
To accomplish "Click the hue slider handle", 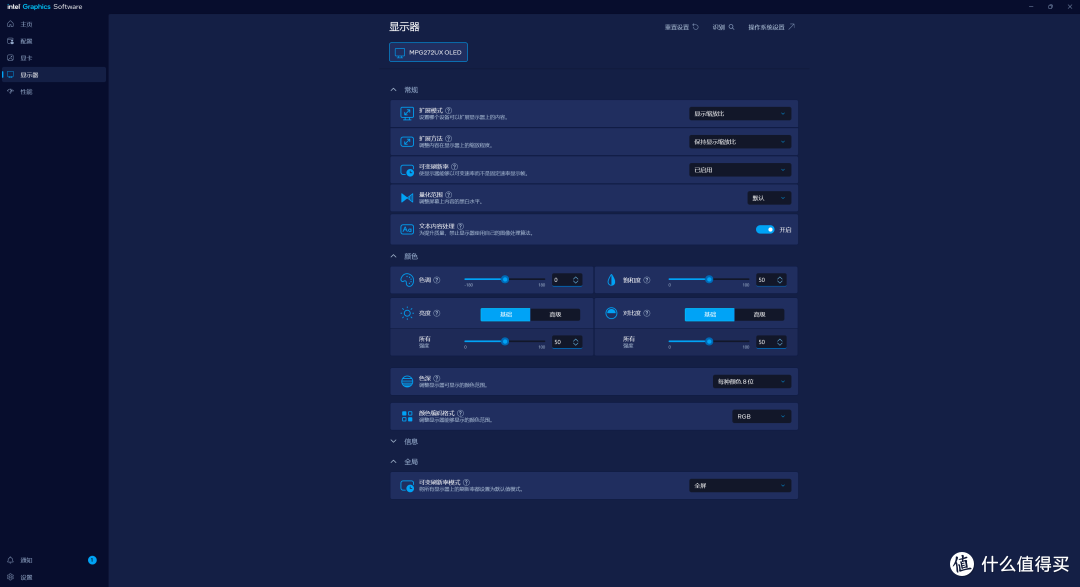I will click(505, 280).
